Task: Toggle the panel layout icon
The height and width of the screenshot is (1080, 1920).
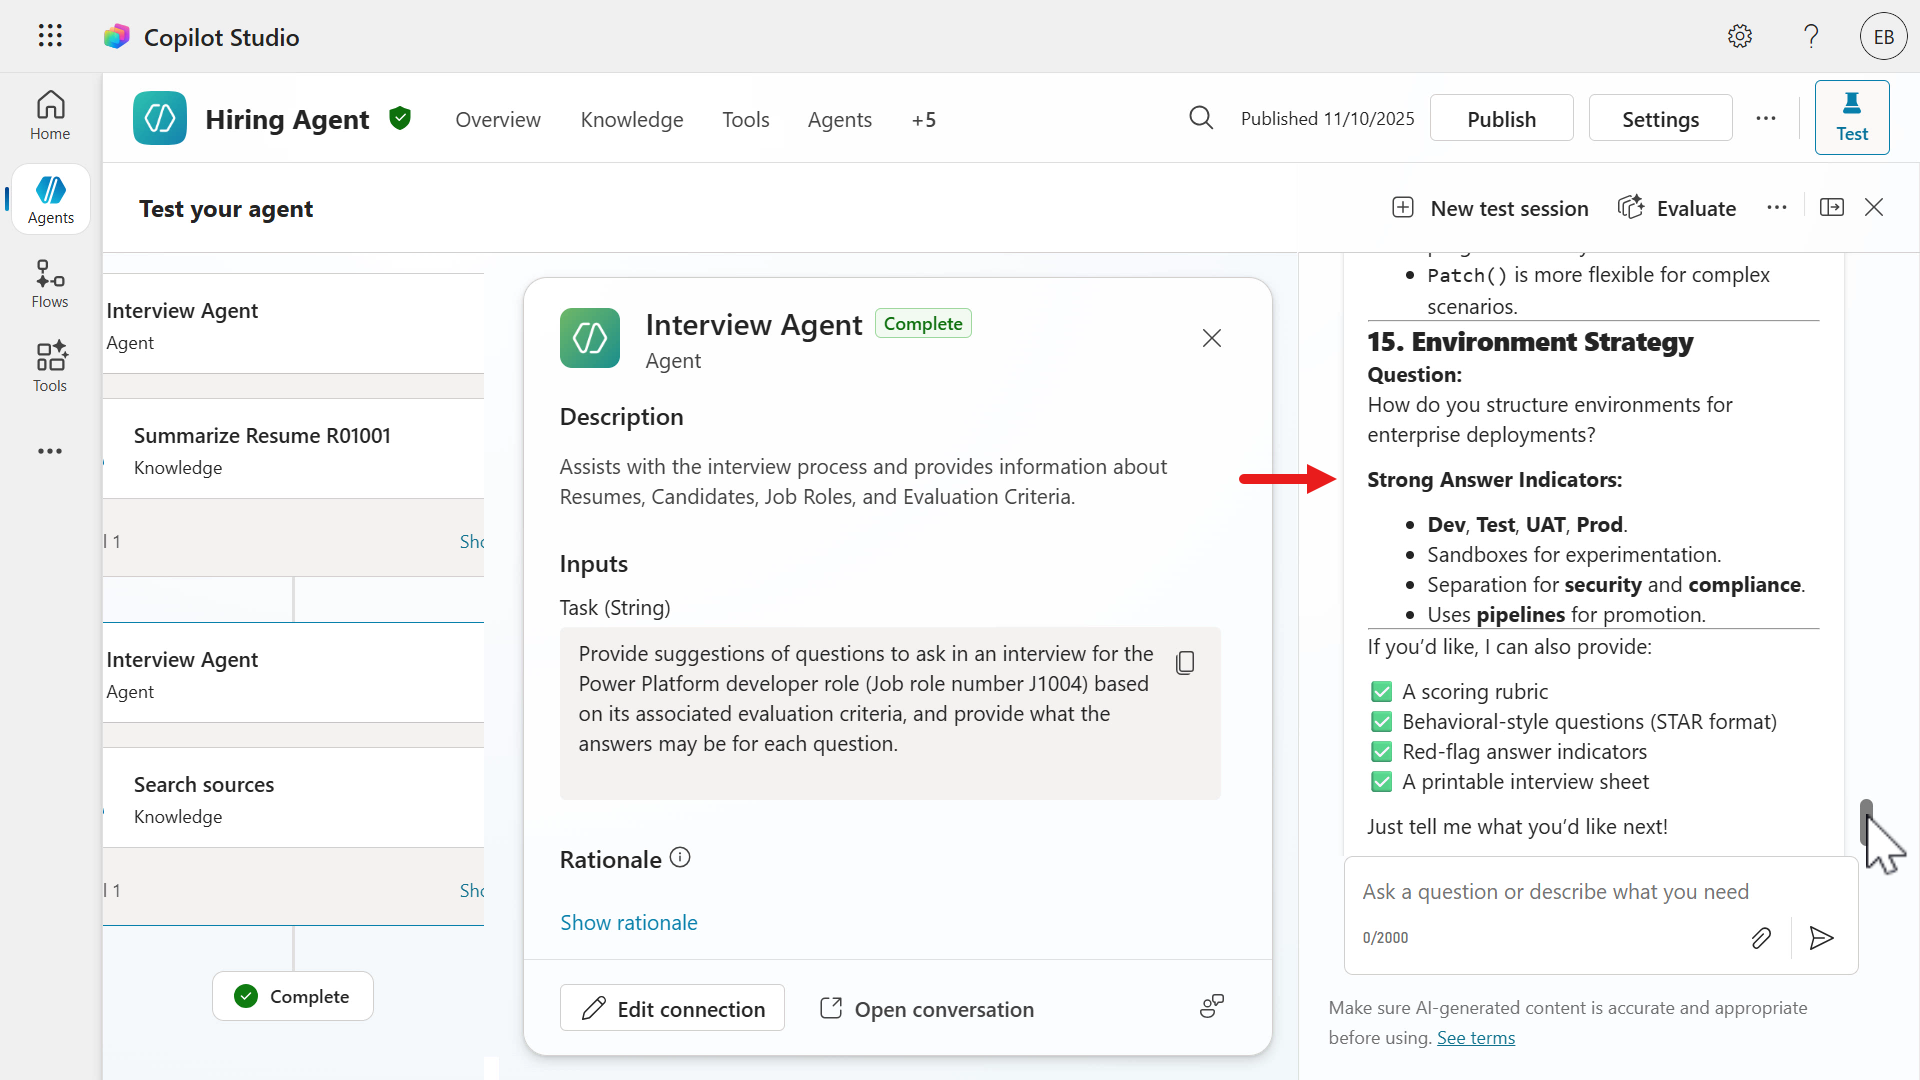Action: pyautogui.click(x=1831, y=207)
